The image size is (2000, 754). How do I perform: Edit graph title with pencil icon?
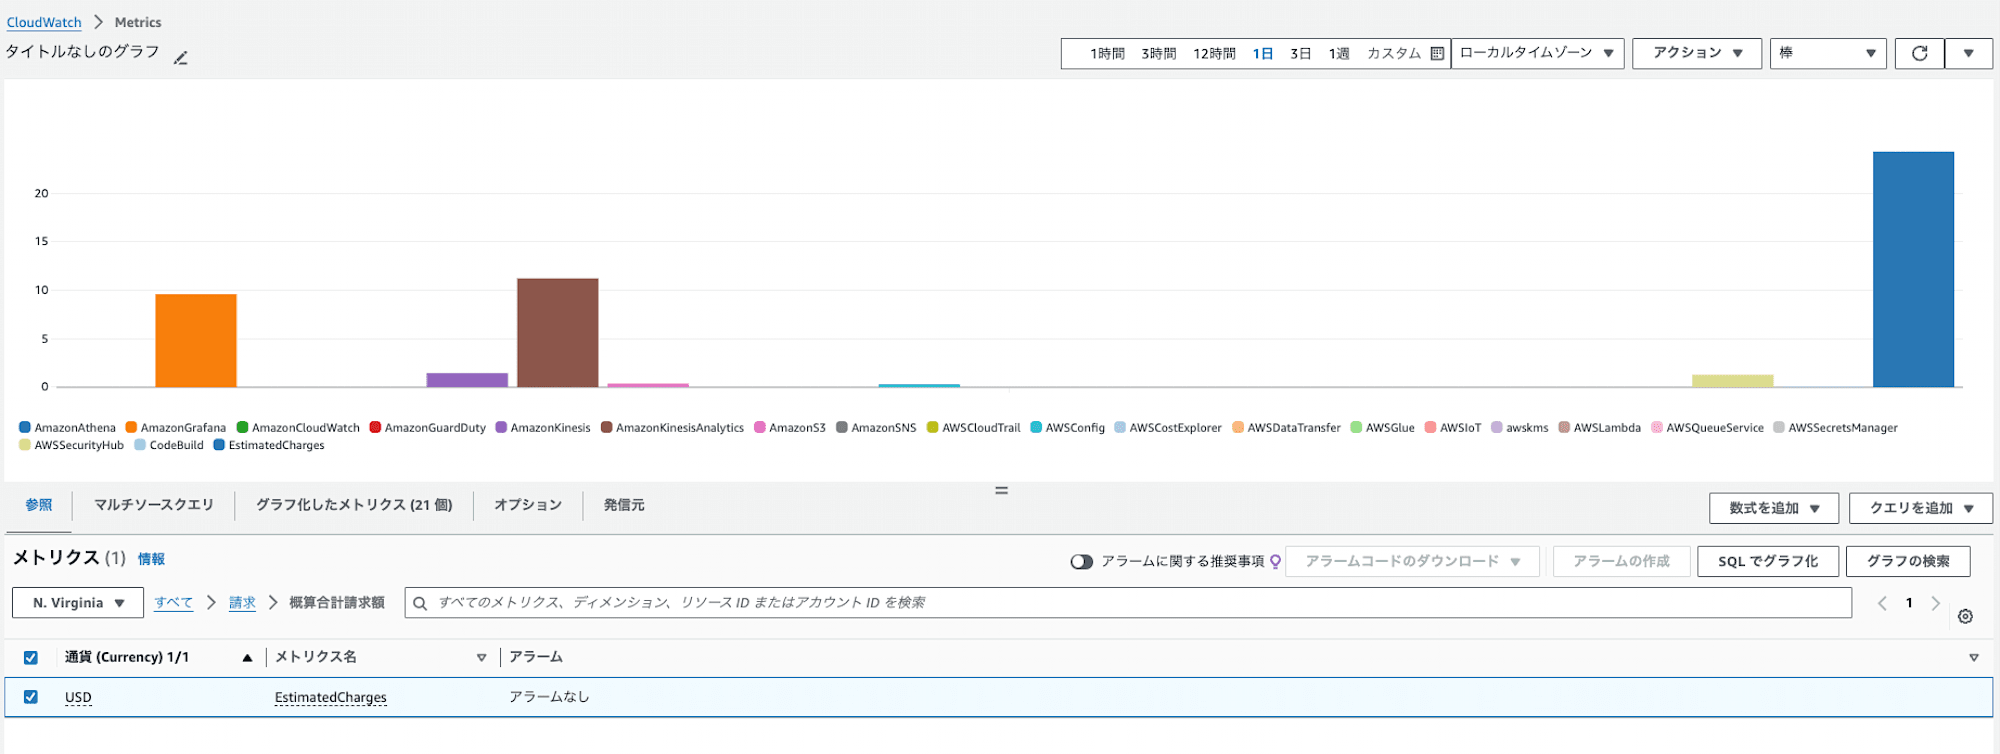click(181, 58)
